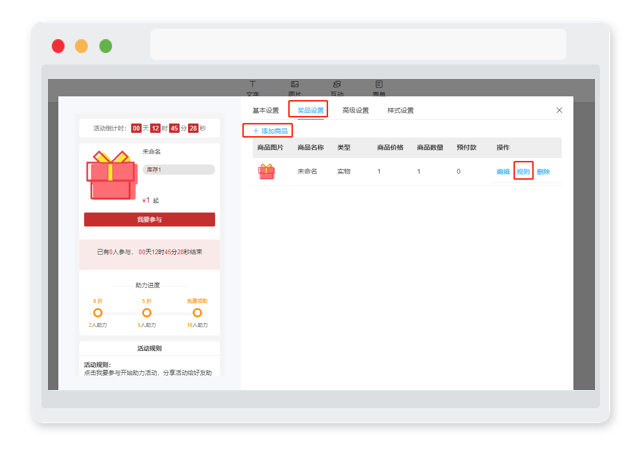
Task: Click the 0 prepayment cell in the table
Action: click(458, 172)
